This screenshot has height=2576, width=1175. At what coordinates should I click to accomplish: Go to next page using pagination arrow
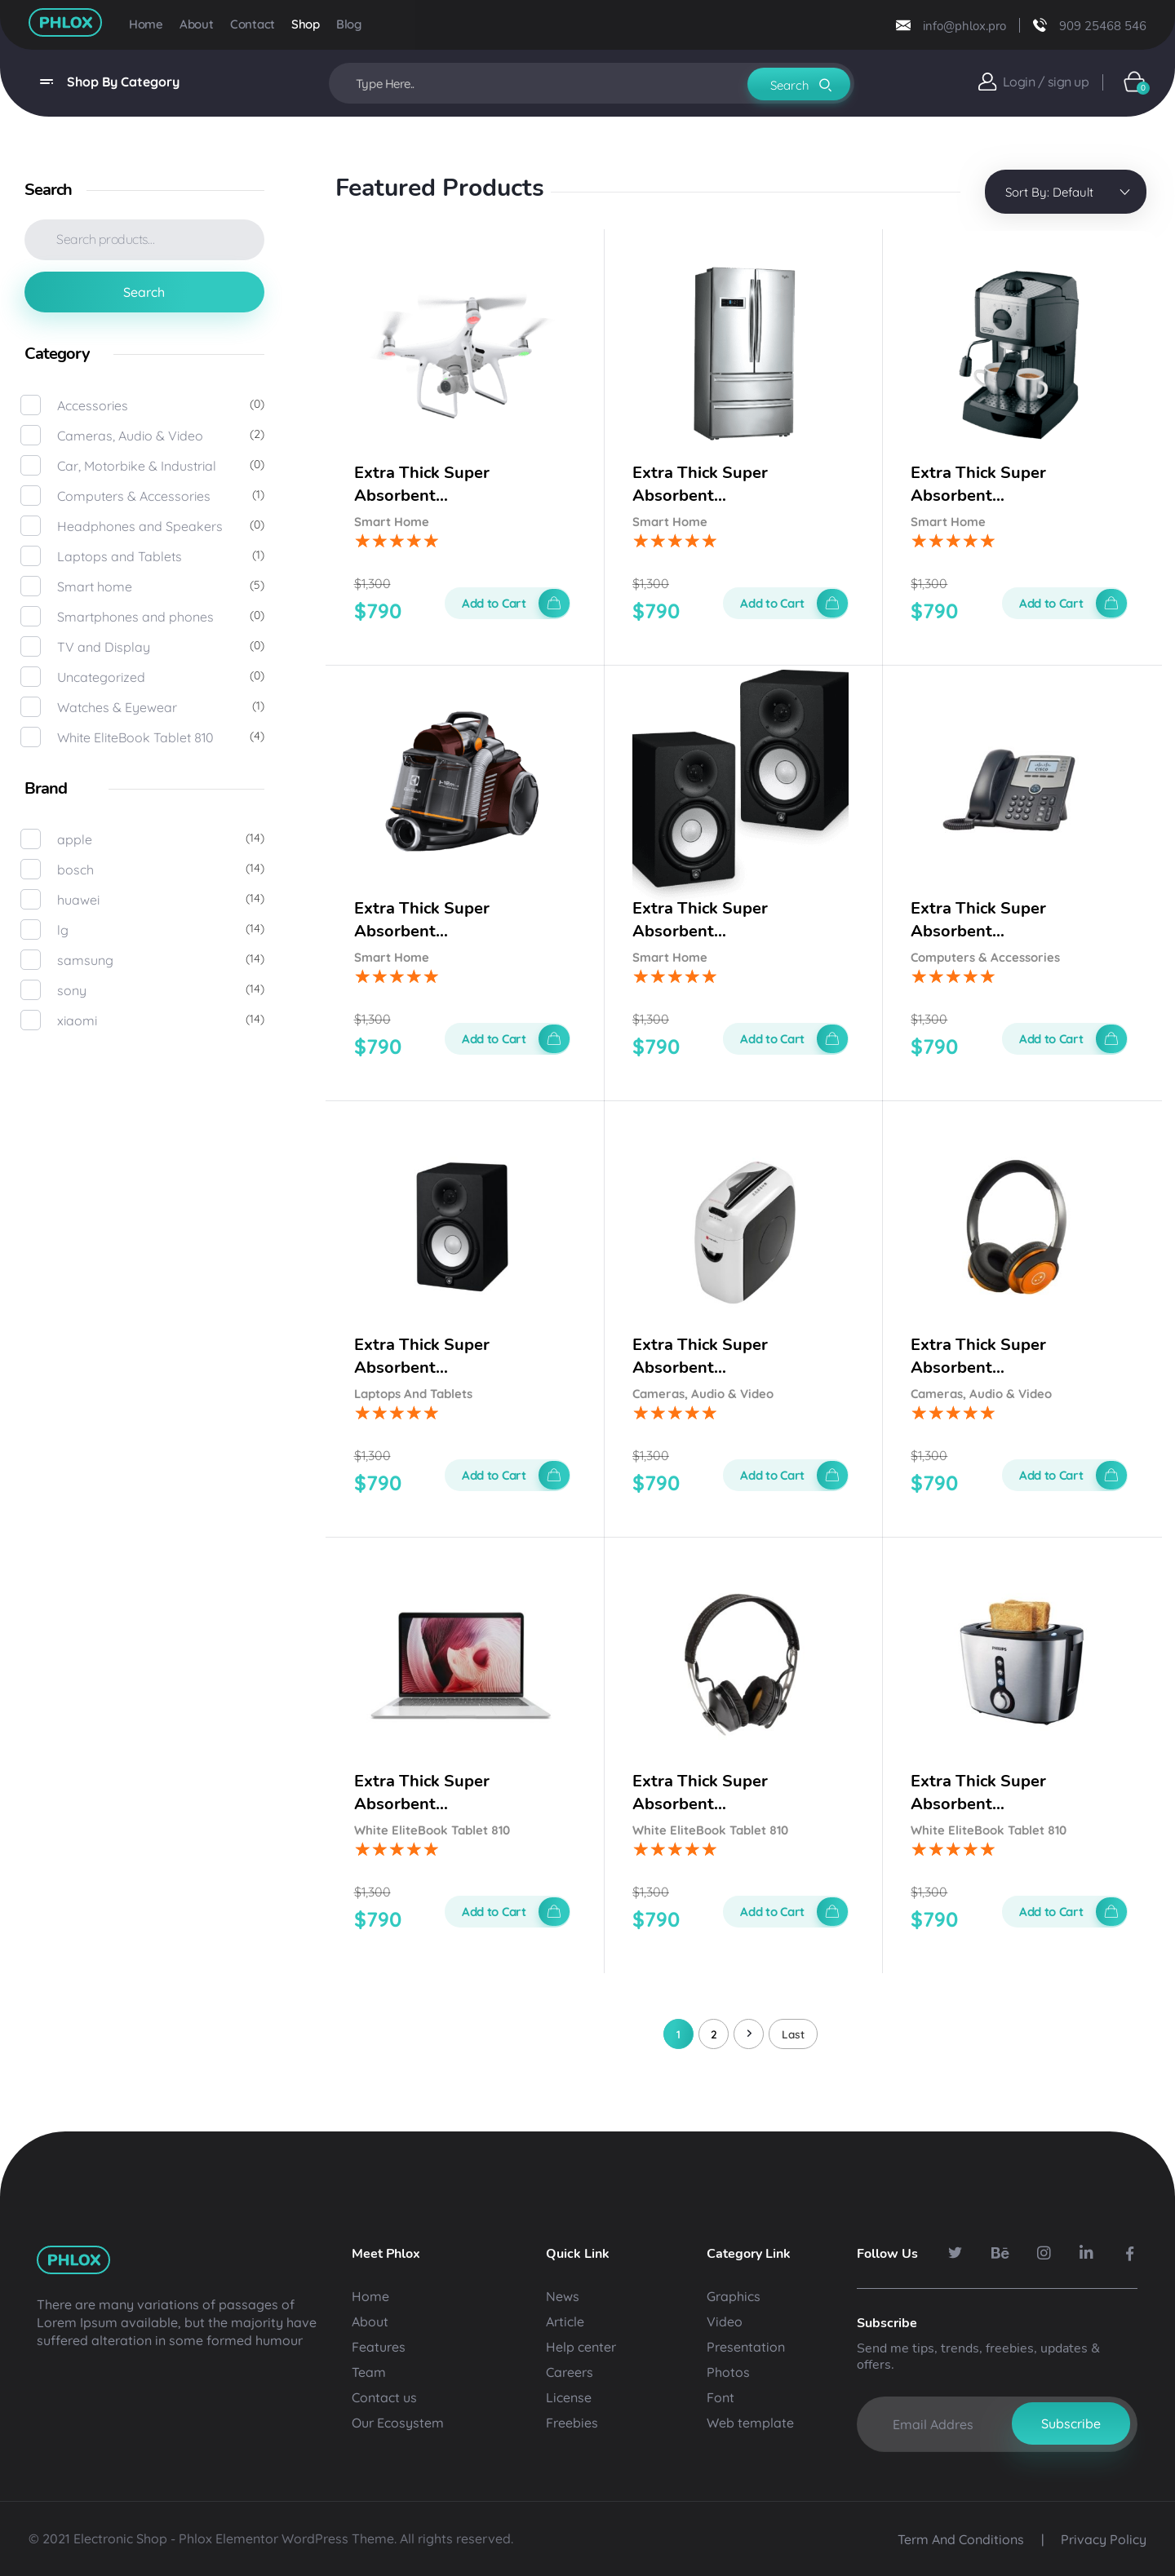748,2033
